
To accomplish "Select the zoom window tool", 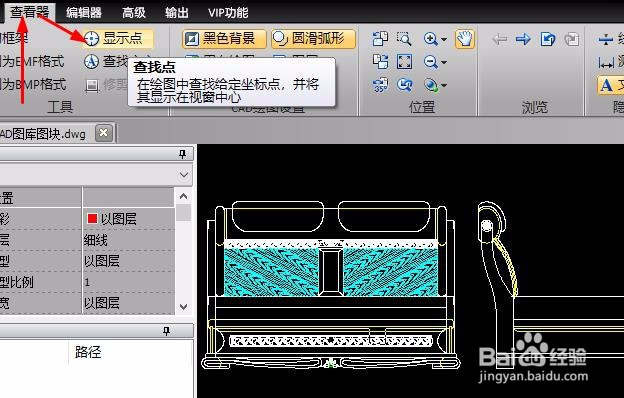I will click(x=404, y=39).
